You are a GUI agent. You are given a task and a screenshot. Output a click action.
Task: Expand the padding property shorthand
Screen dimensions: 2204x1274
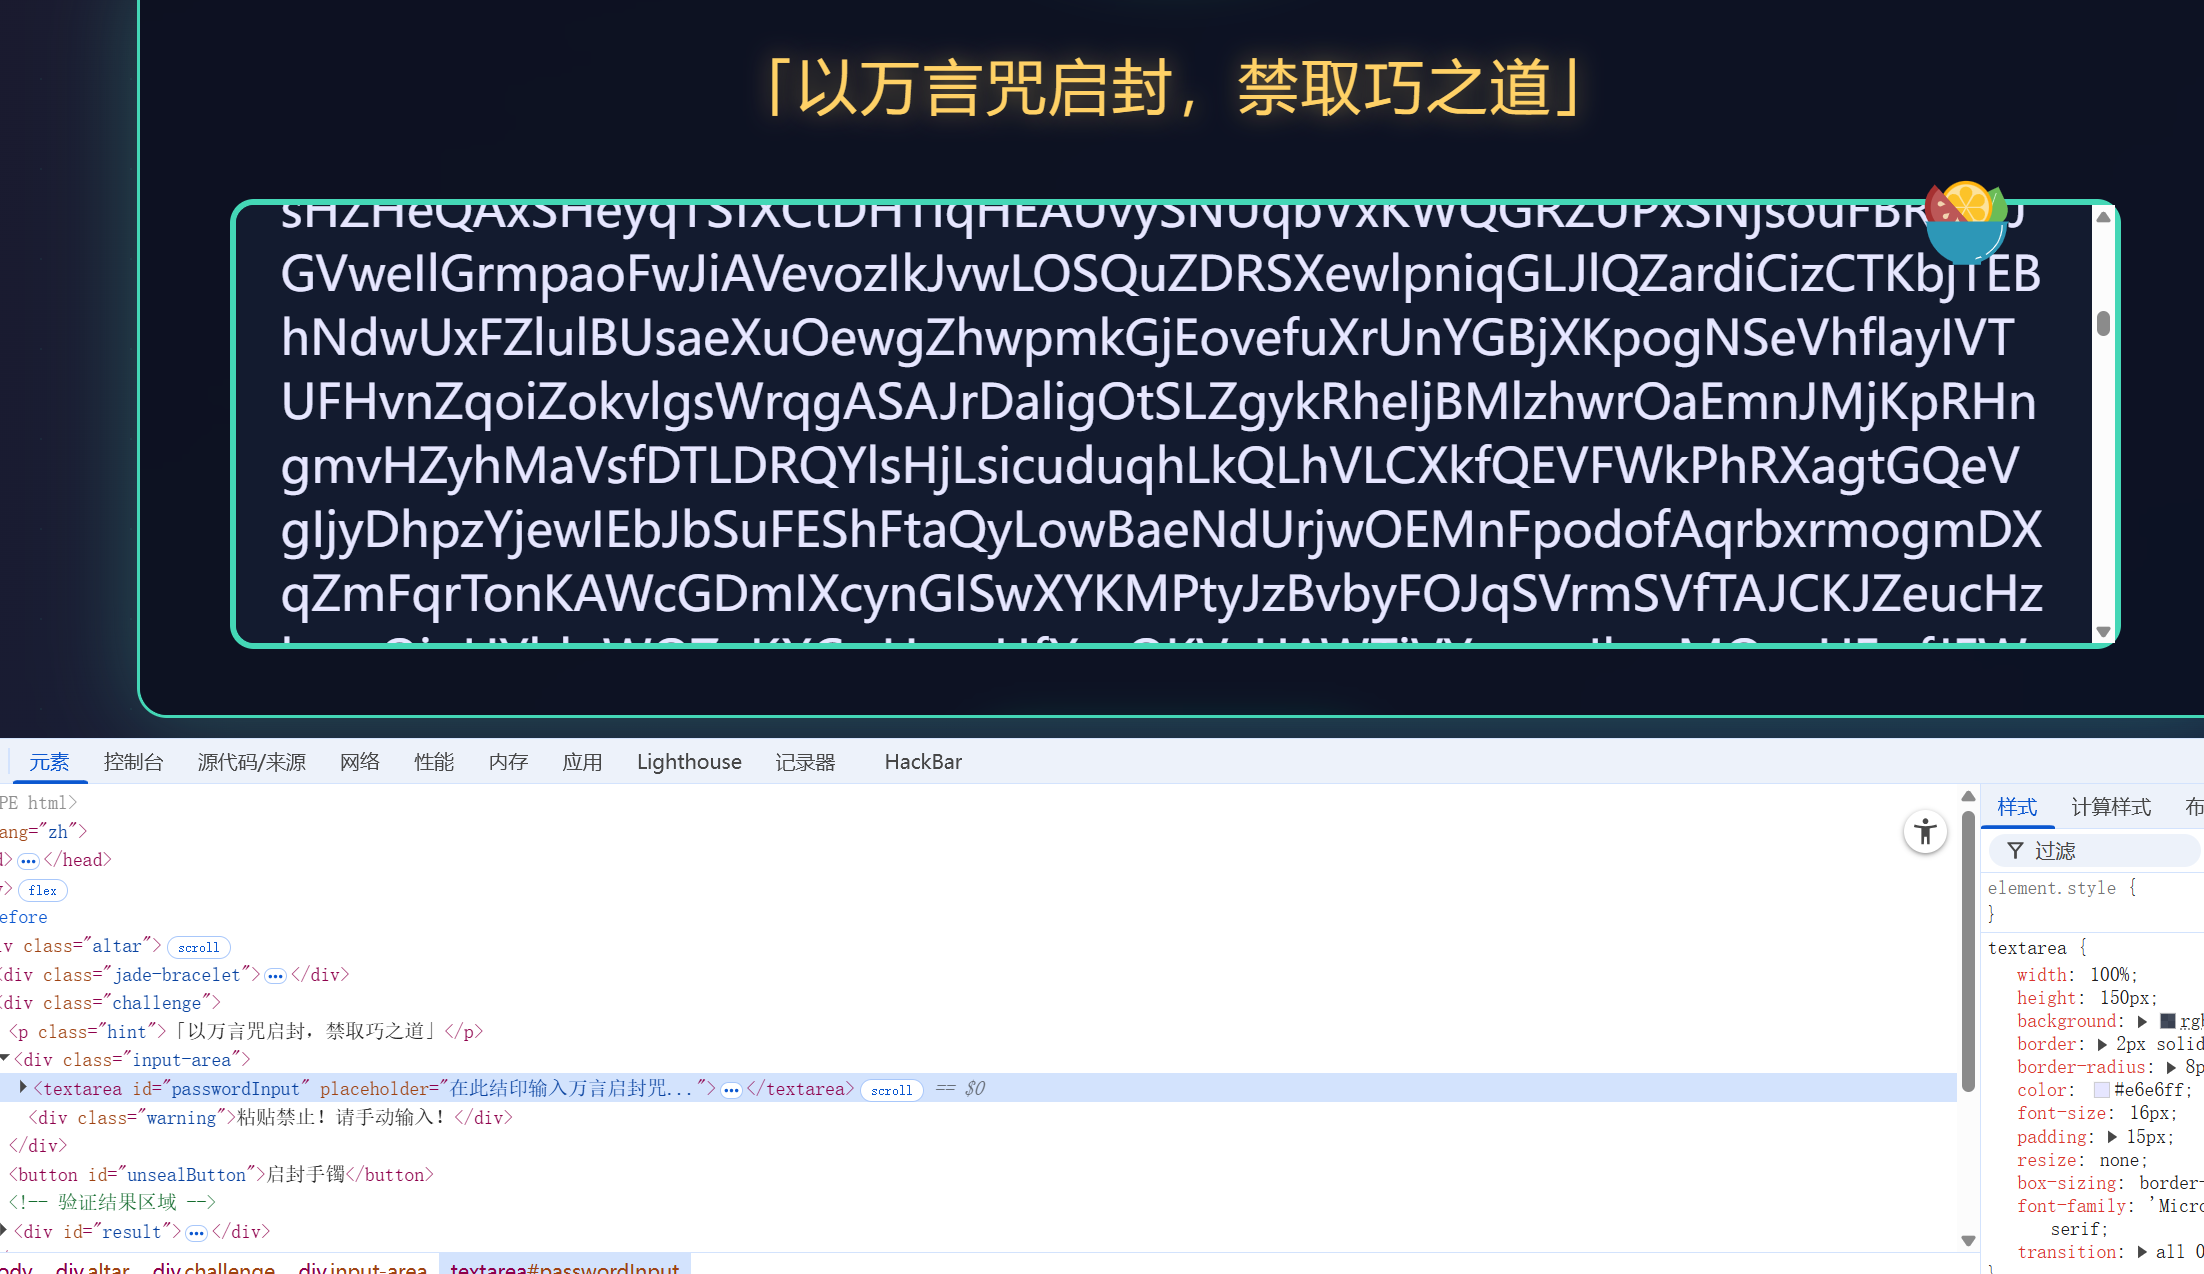click(2112, 1137)
